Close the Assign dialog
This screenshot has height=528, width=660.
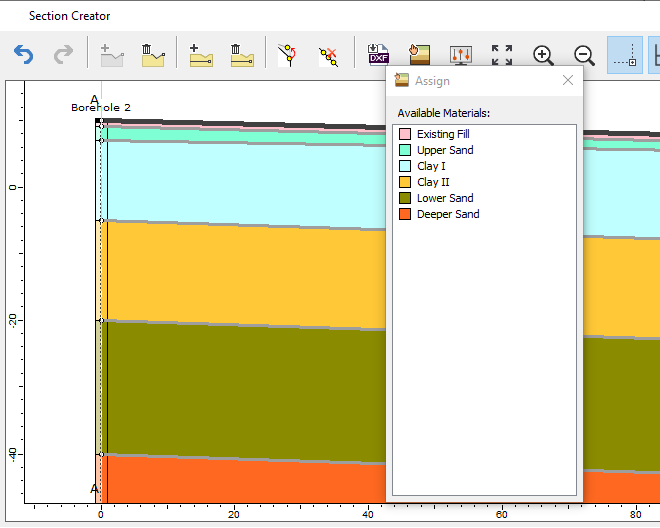[x=568, y=81]
